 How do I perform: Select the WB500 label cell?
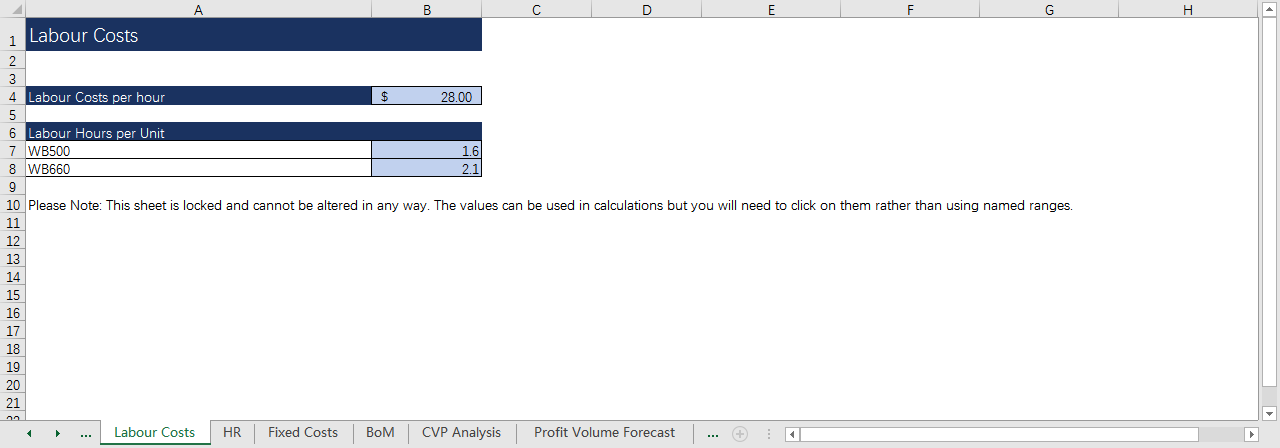click(198, 151)
